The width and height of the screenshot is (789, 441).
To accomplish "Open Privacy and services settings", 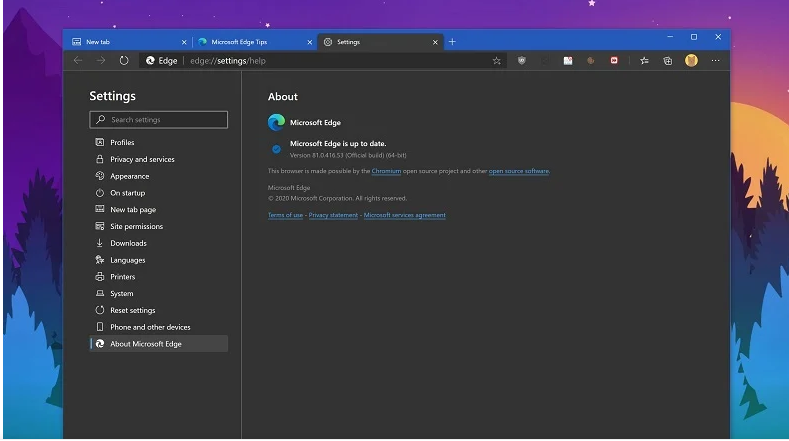I will 159,159.
